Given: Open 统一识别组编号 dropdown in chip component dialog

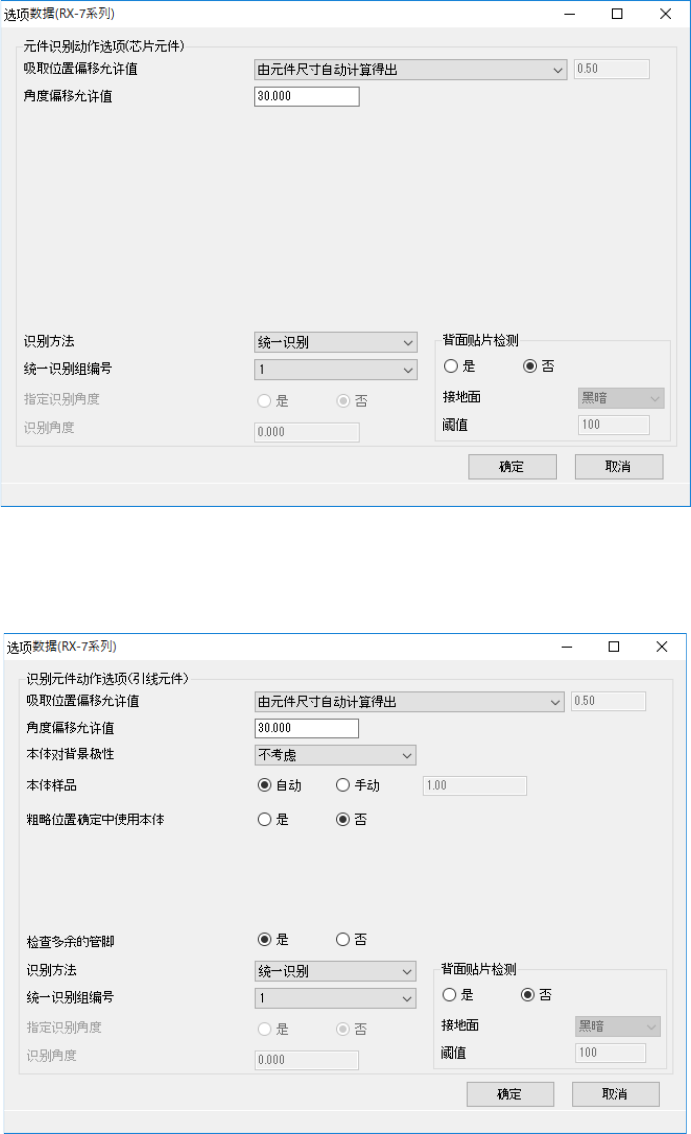Looking at the screenshot, I should pos(336,370).
